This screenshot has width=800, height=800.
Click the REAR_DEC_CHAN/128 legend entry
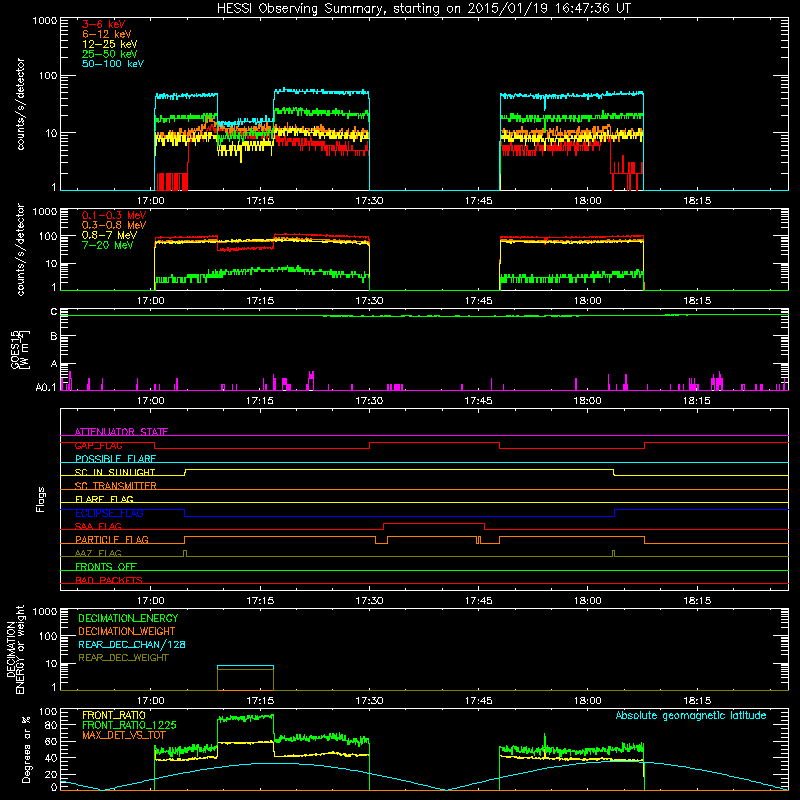(132, 644)
